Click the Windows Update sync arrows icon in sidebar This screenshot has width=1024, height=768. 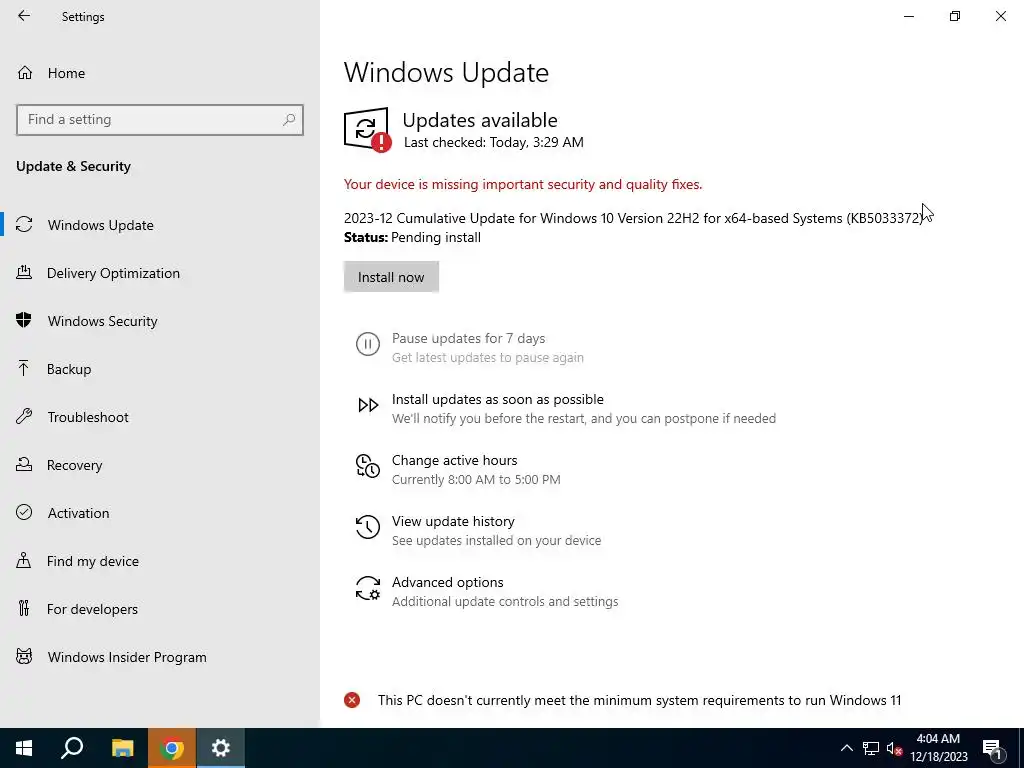click(24, 225)
